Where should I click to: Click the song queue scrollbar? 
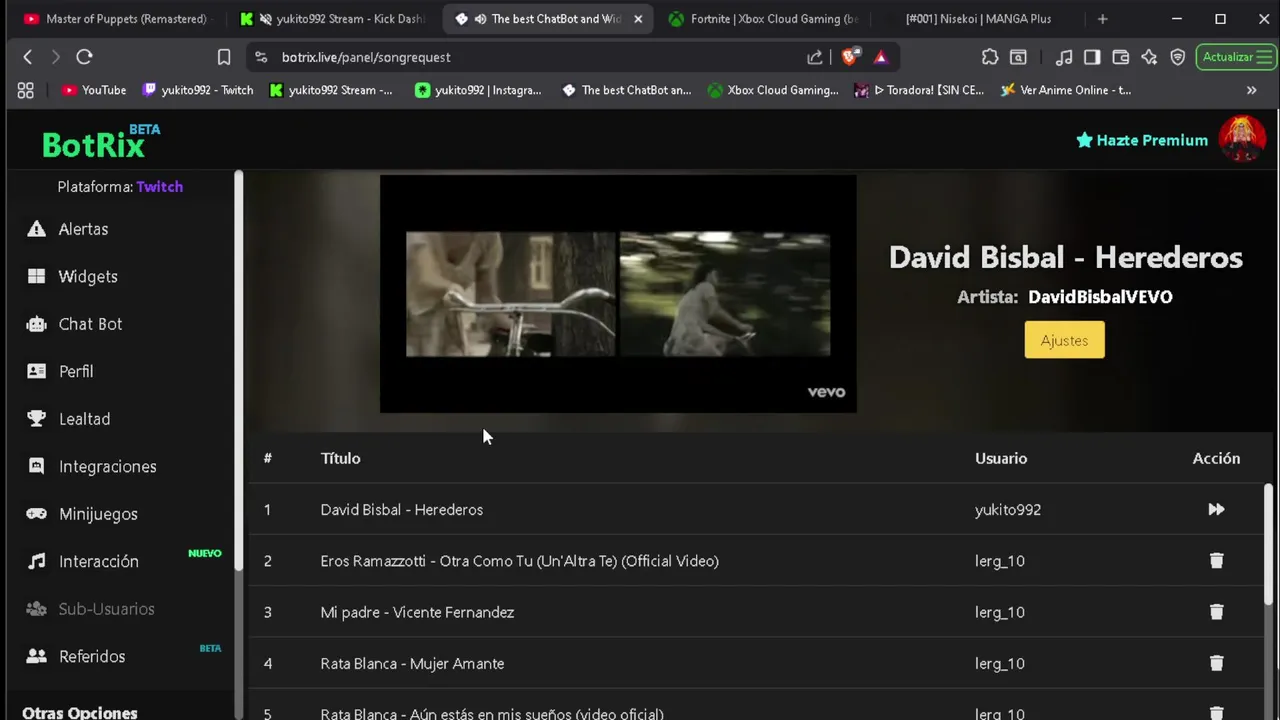click(1269, 545)
